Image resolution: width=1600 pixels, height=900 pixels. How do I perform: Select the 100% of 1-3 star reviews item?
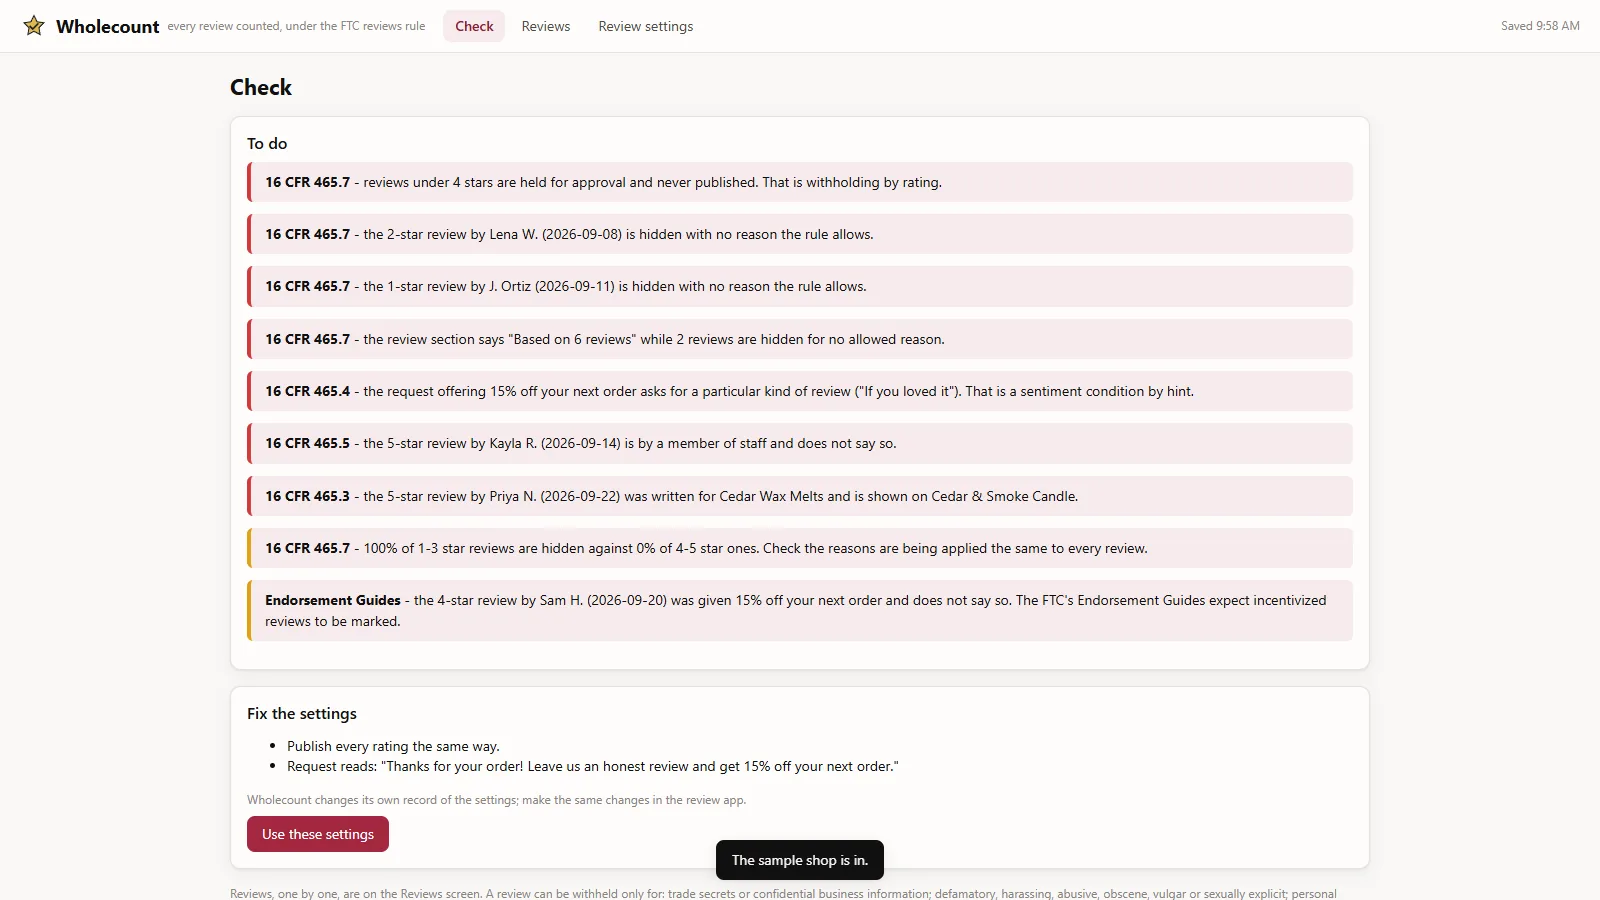800,548
